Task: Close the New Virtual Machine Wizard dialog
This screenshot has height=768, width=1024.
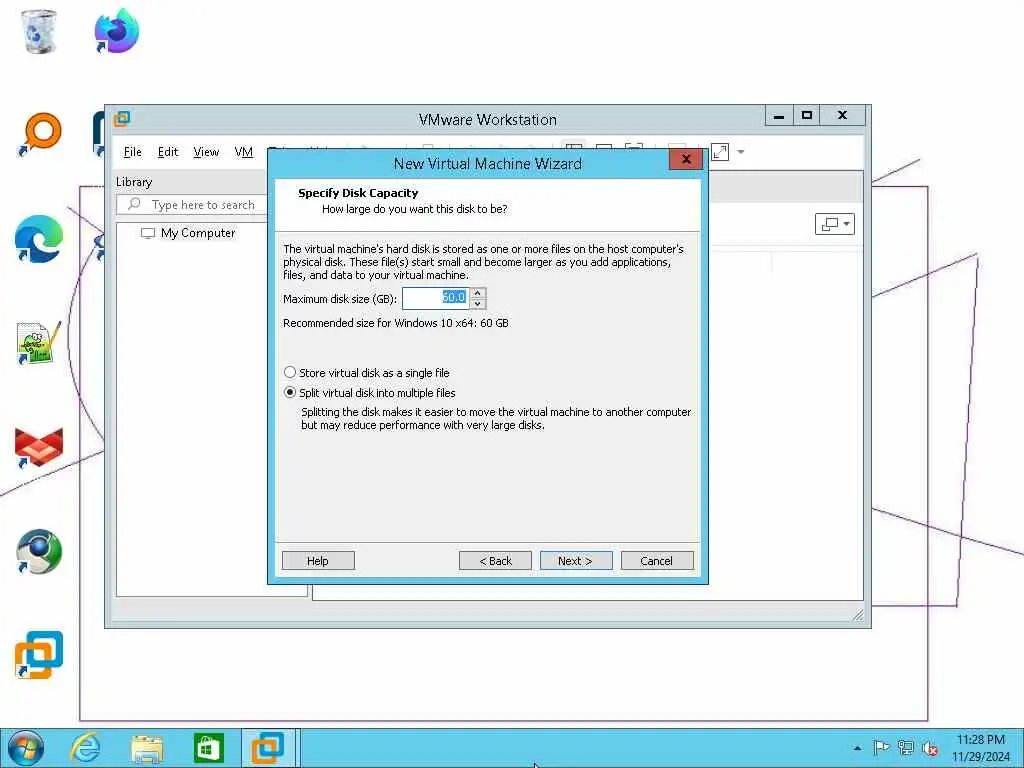Action: tap(686, 159)
